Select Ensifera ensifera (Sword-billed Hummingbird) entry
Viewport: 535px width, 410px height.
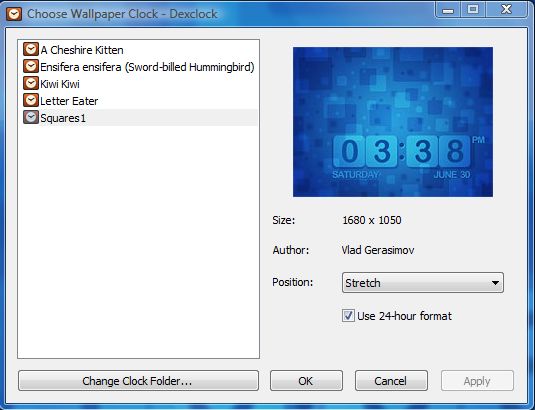pos(147,67)
